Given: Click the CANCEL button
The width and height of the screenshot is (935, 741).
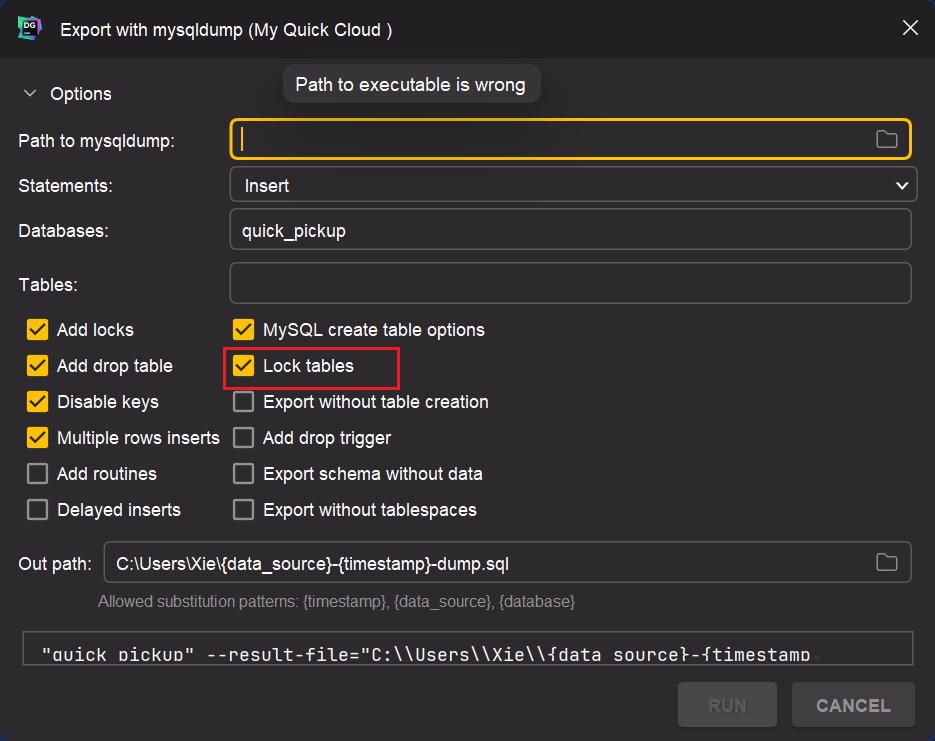Looking at the screenshot, I should (x=853, y=705).
